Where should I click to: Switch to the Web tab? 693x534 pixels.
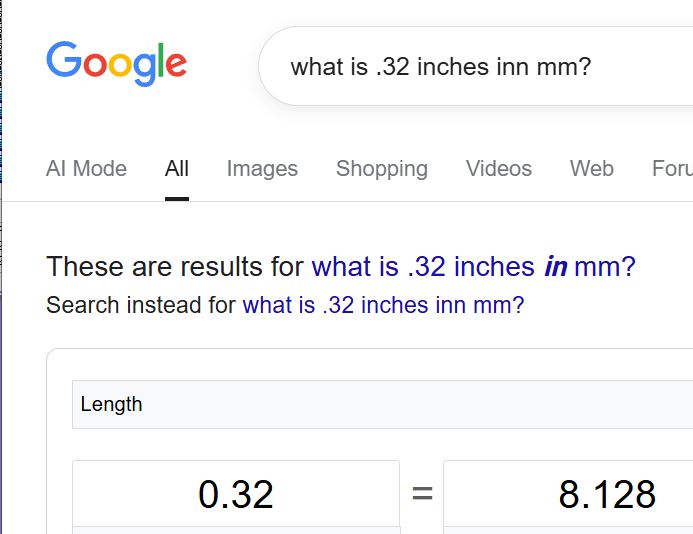(591, 169)
